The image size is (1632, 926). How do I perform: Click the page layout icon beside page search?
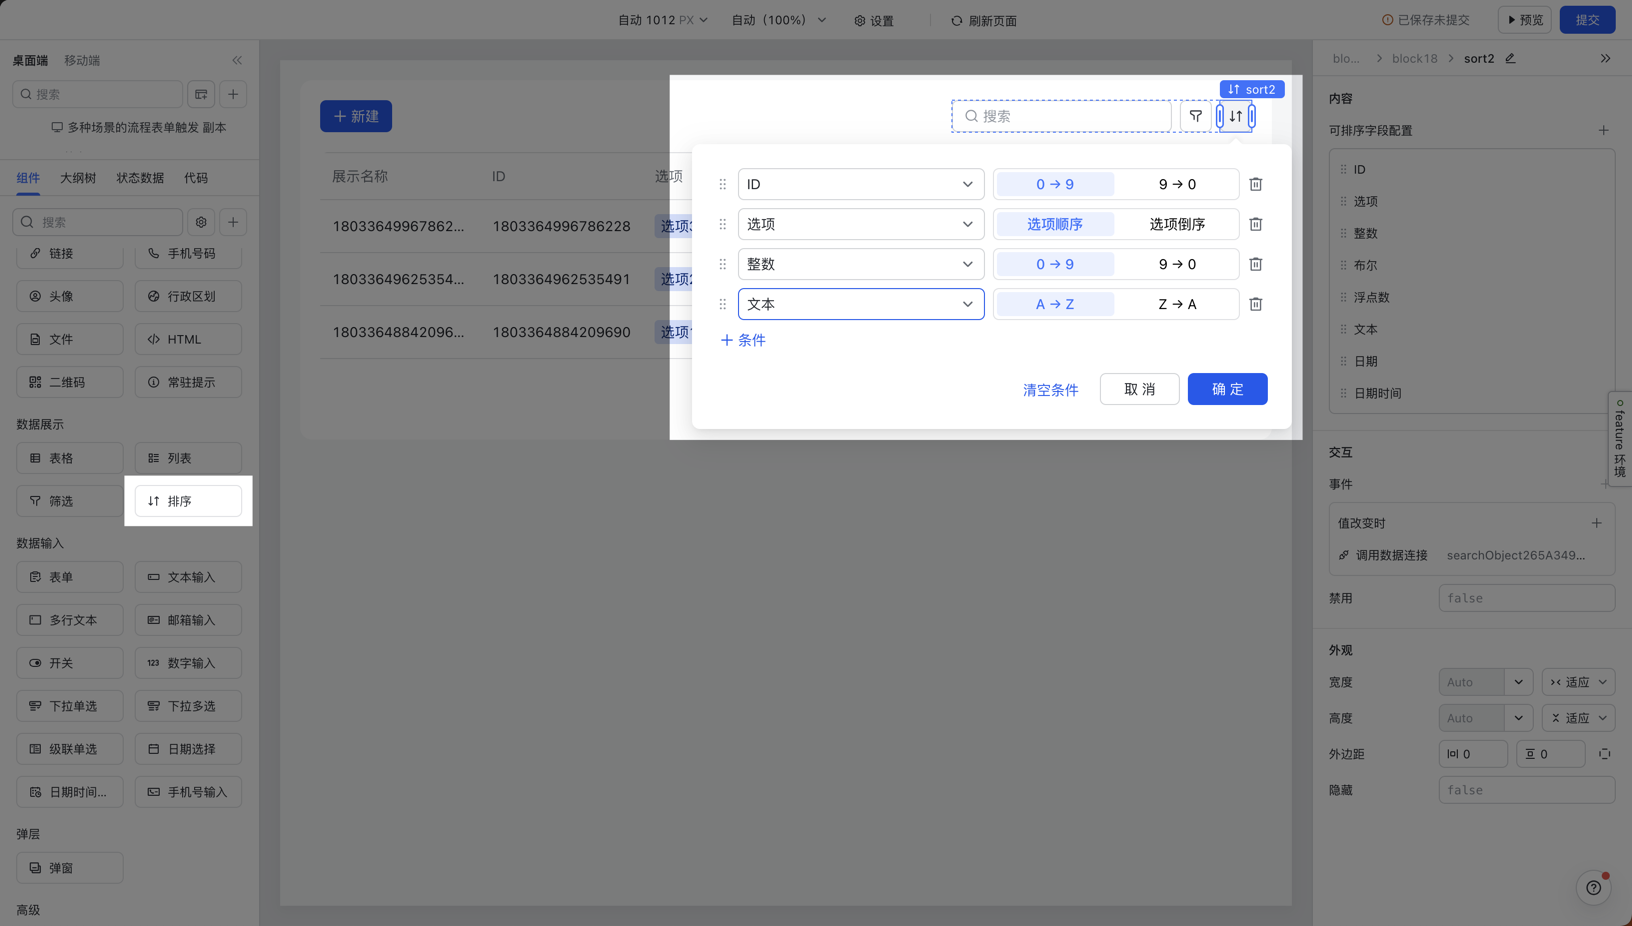tap(201, 94)
